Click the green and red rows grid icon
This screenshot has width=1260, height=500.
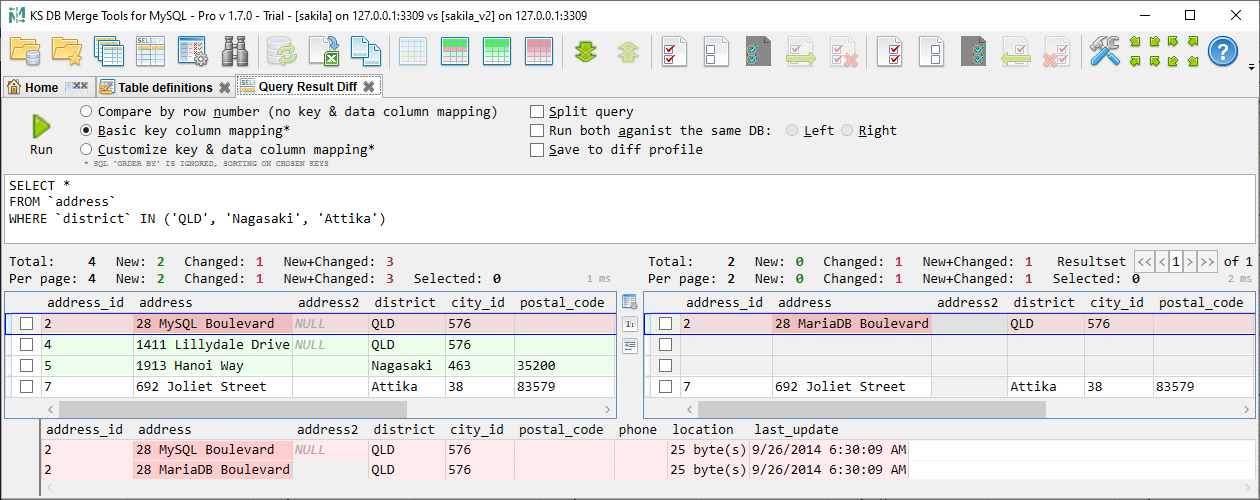(x=455, y=51)
